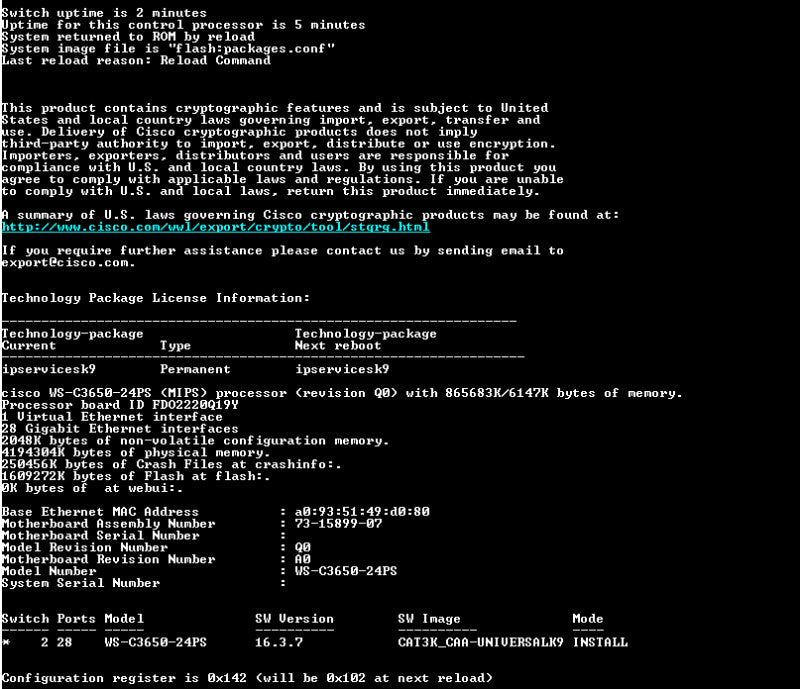800x689 pixels.
Task: Click the 'Motherboard Serial Number' label
Action: pos(101,535)
